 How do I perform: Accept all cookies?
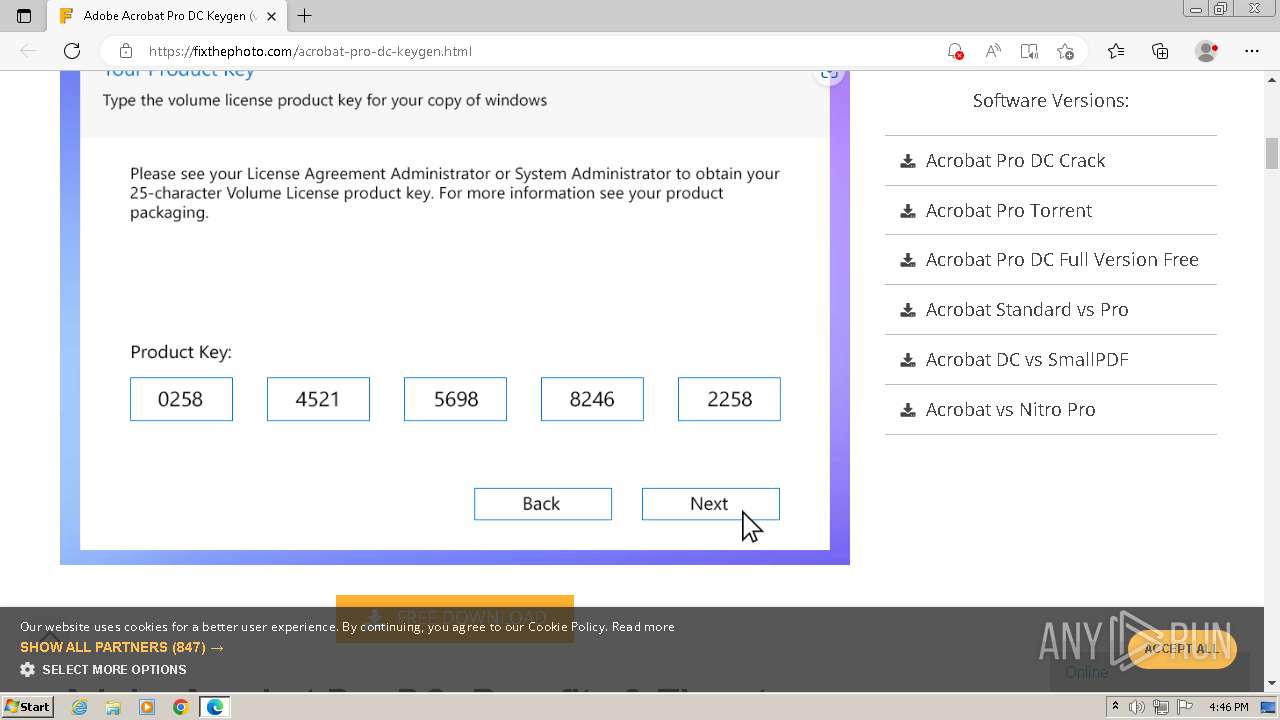pos(1182,648)
